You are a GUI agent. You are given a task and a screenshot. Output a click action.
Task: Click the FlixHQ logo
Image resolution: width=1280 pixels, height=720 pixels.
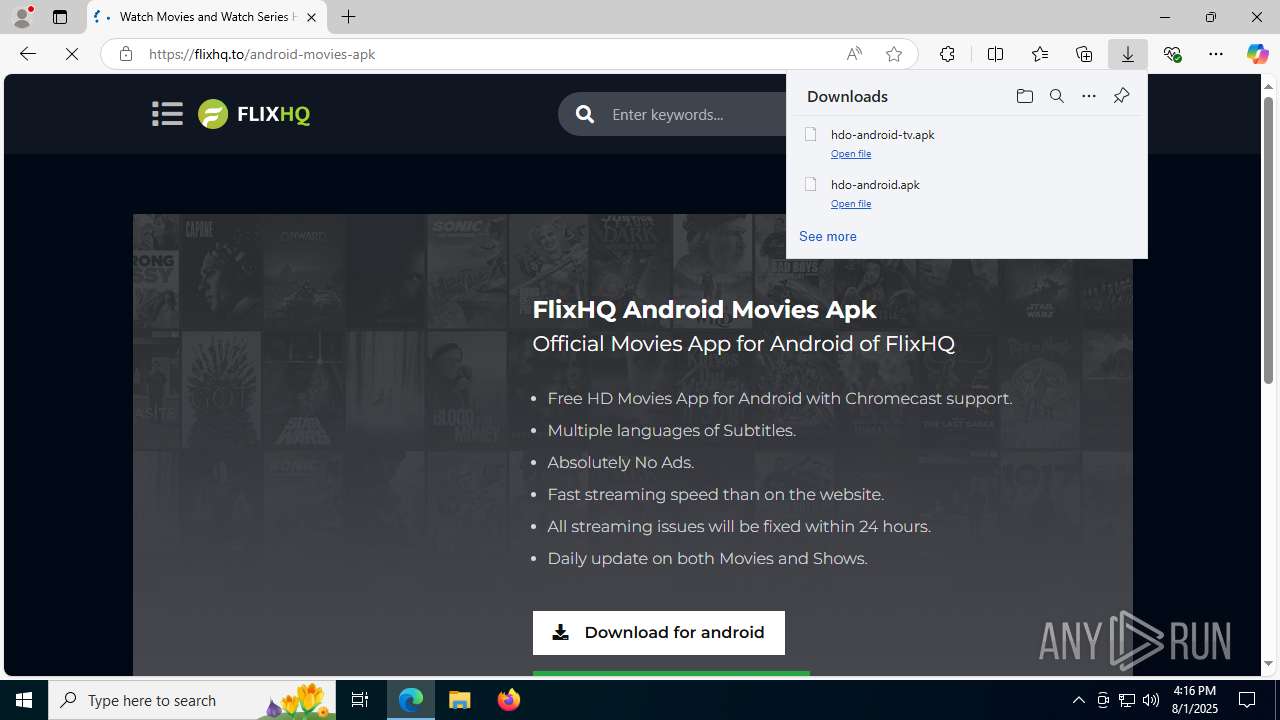tap(254, 114)
